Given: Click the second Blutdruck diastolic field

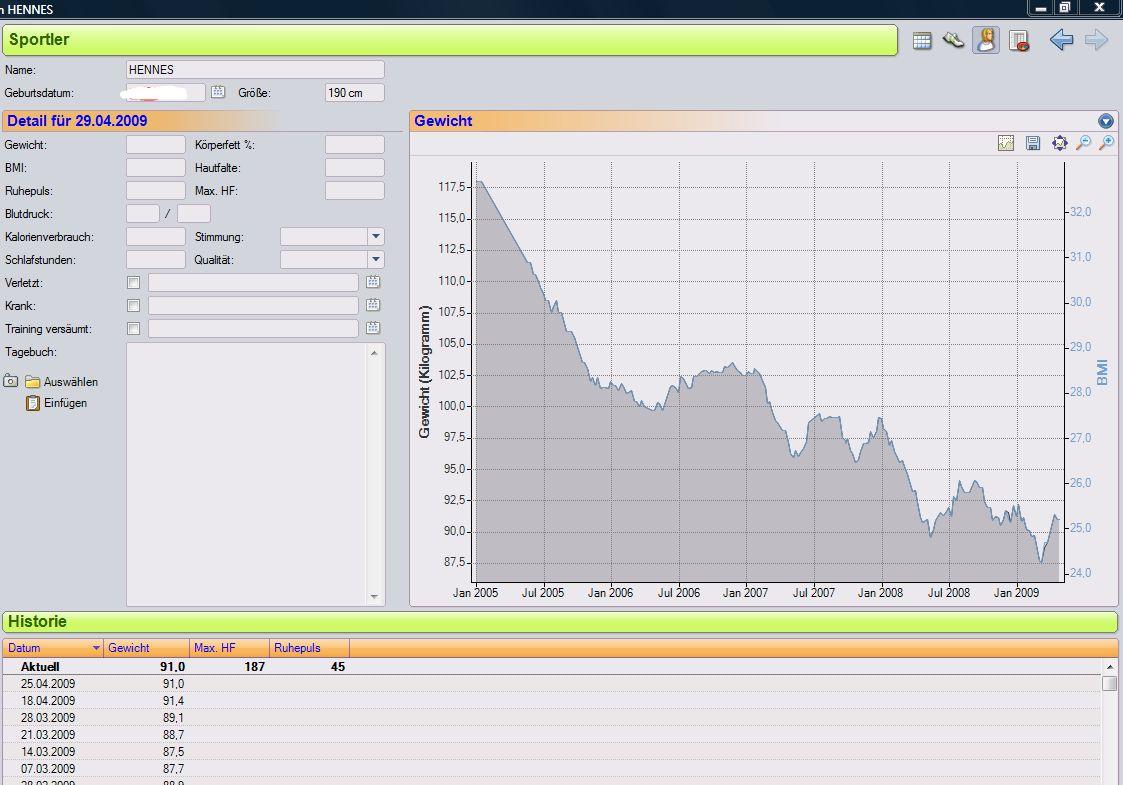Looking at the screenshot, I should tap(193, 213).
